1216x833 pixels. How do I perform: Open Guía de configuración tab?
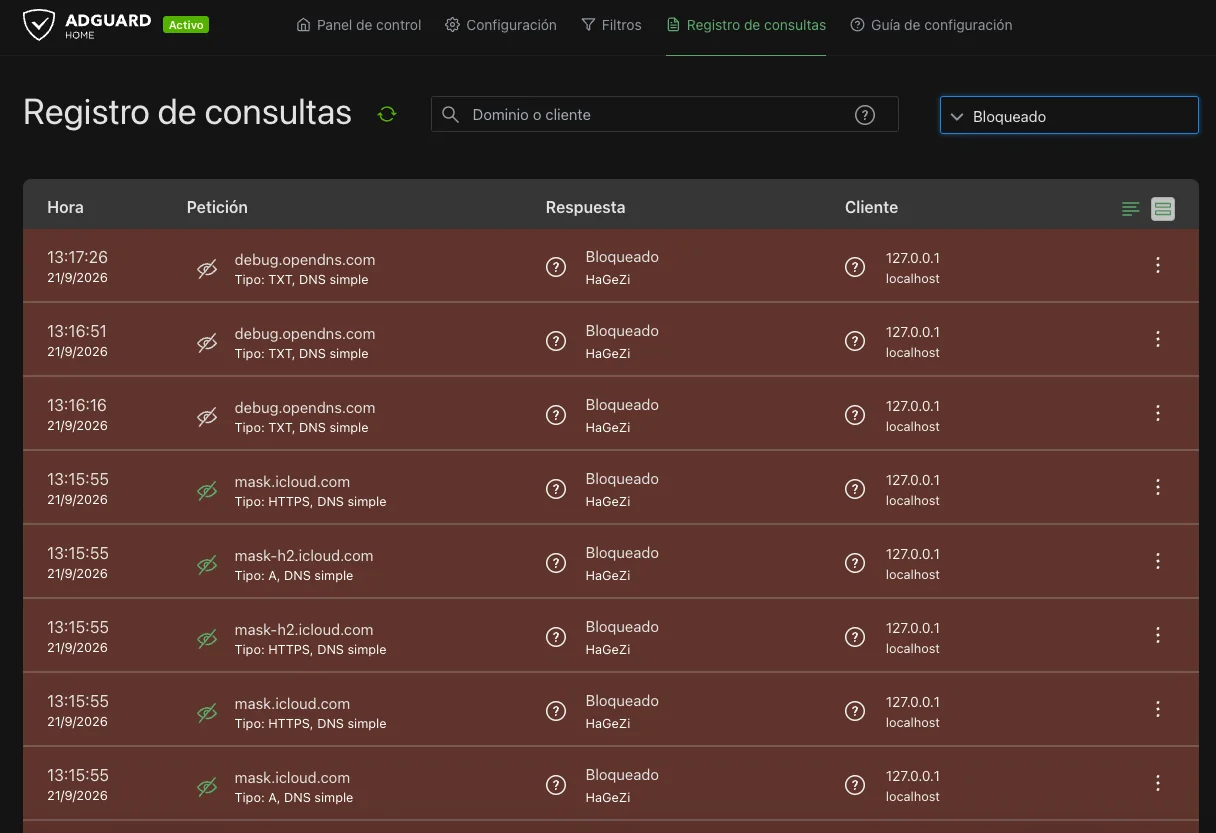tap(931, 25)
